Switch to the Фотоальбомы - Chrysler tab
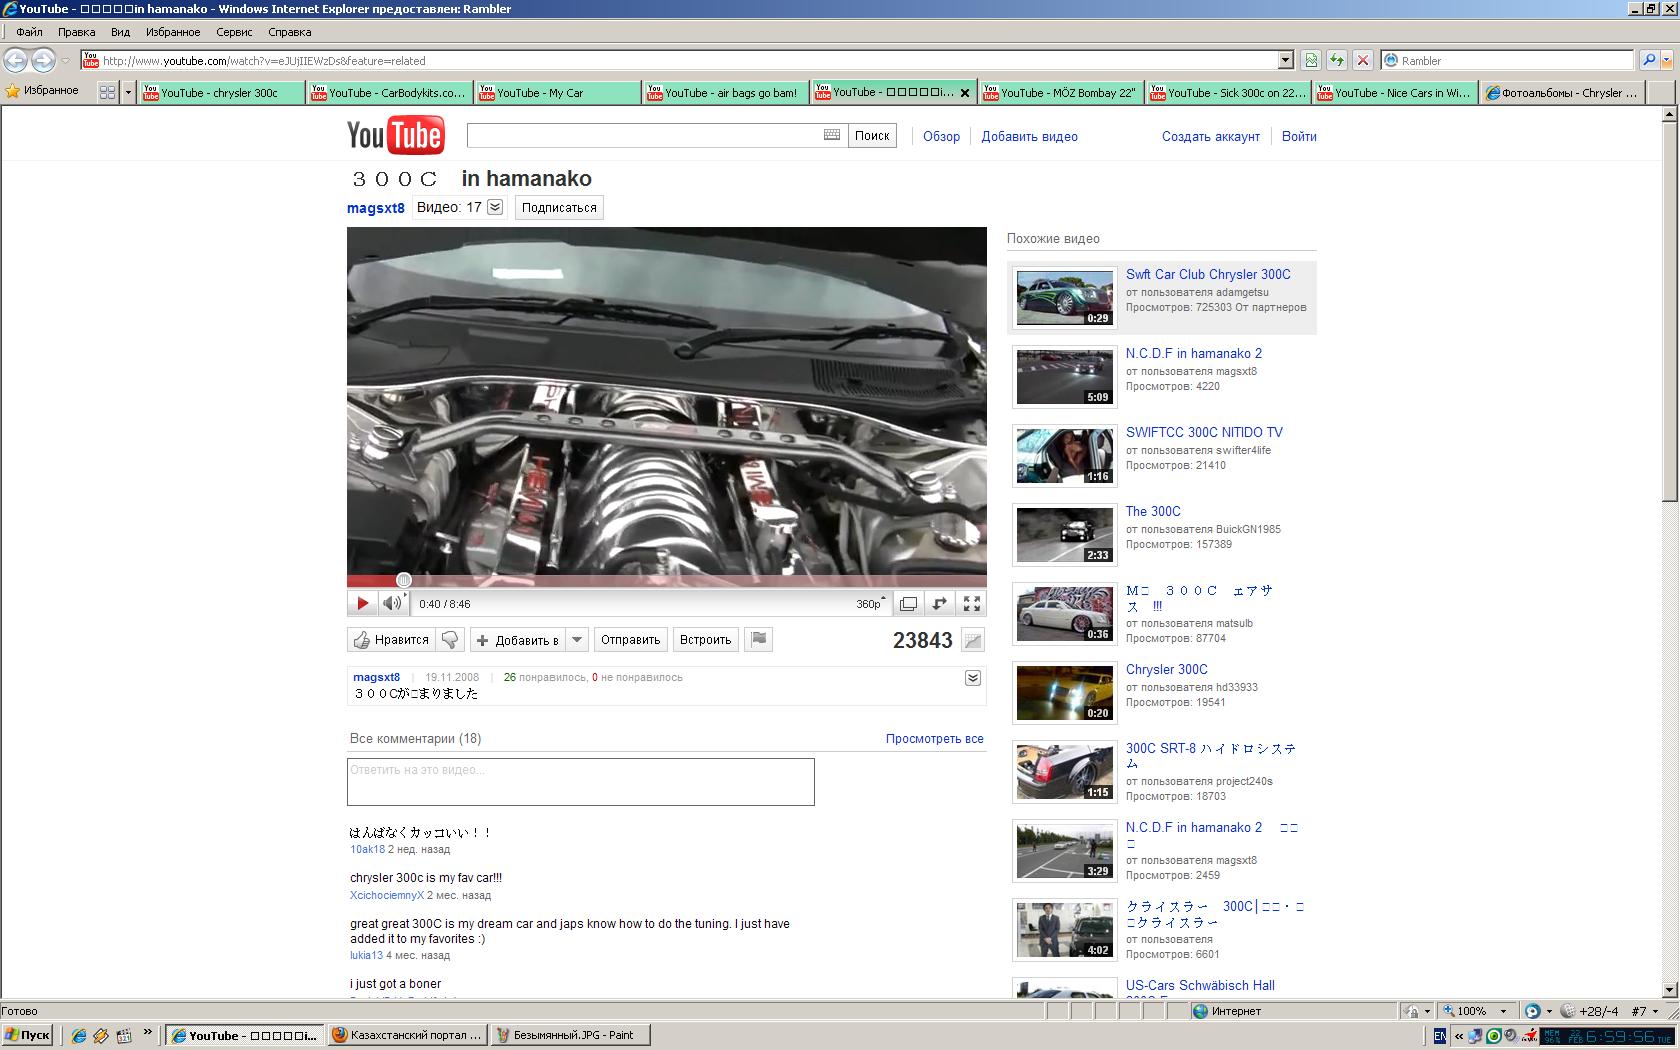Image resolution: width=1680 pixels, height=1050 pixels. point(1561,93)
